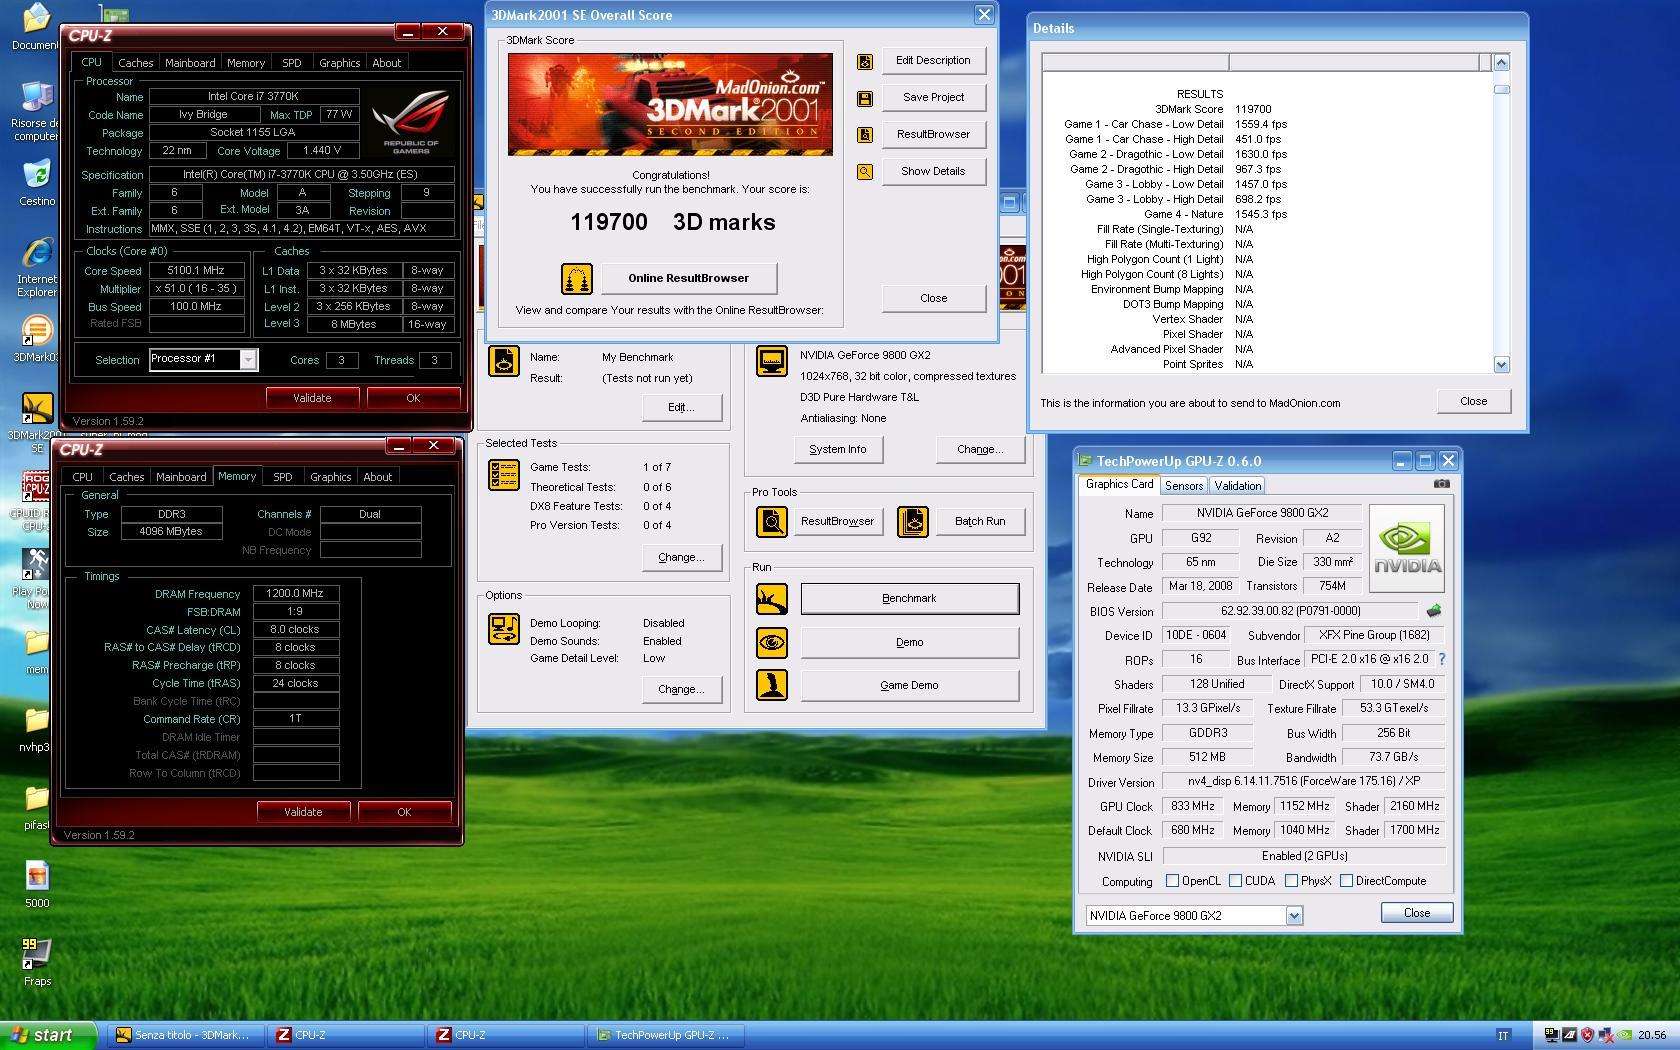Click the Online ResultBrowser yellow icon
1680x1050 pixels.
(x=576, y=279)
